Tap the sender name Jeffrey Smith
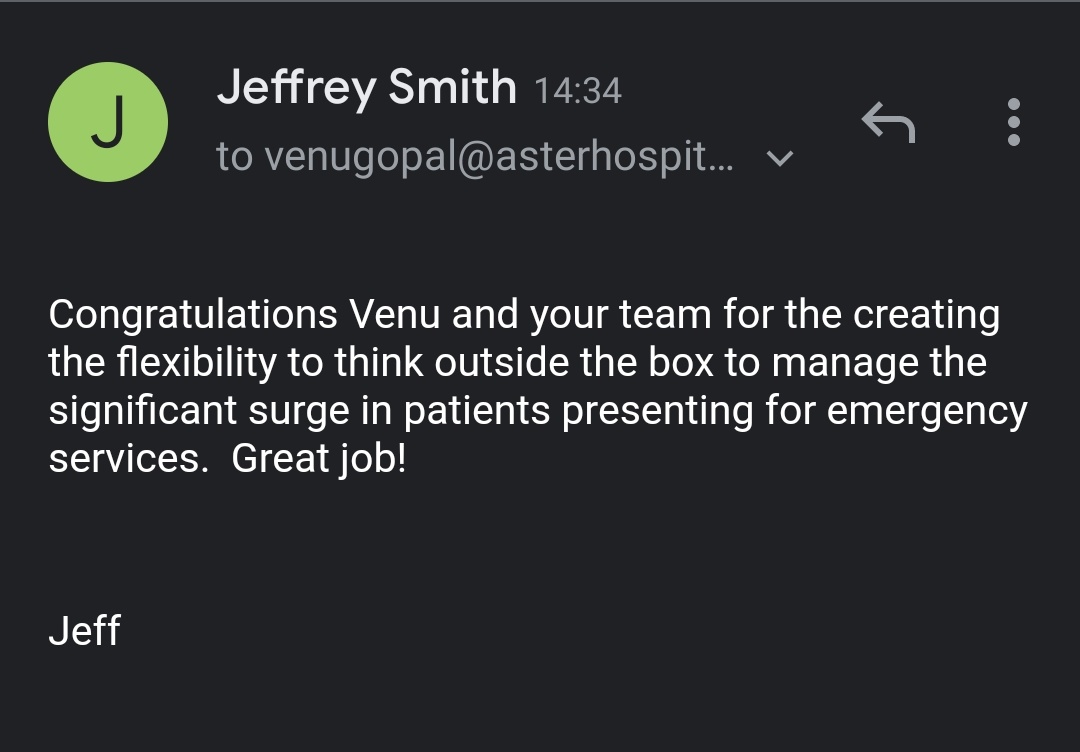 coord(366,89)
